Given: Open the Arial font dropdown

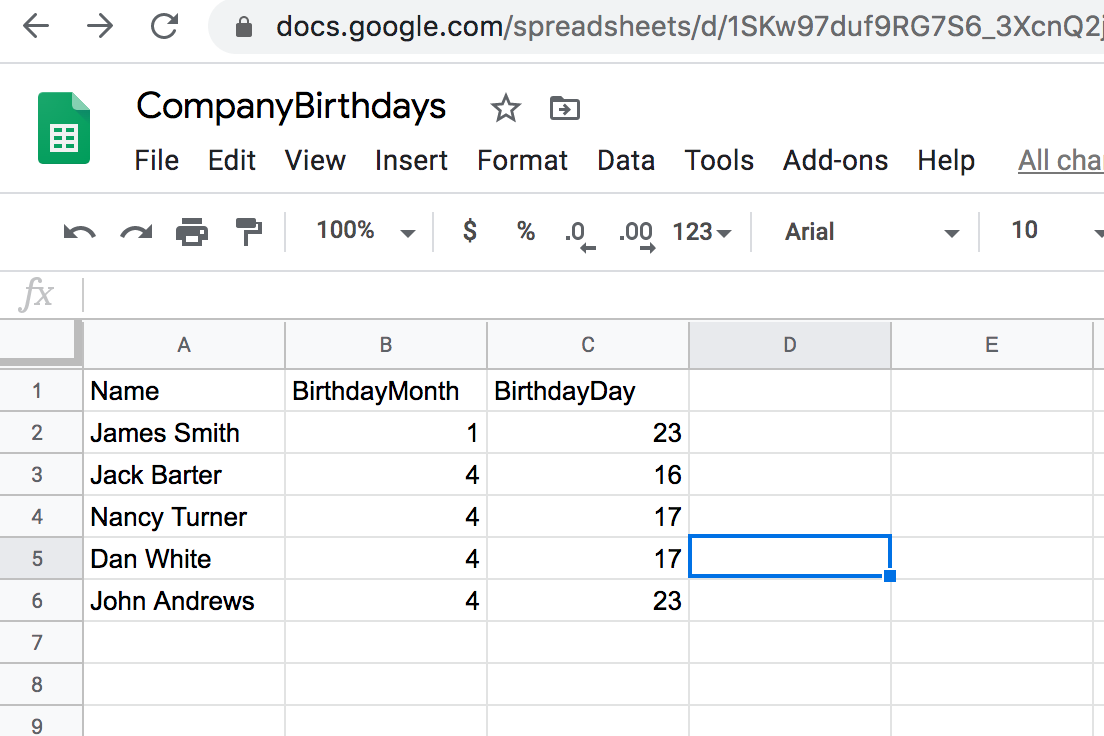Looking at the screenshot, I should pos(872,232).
